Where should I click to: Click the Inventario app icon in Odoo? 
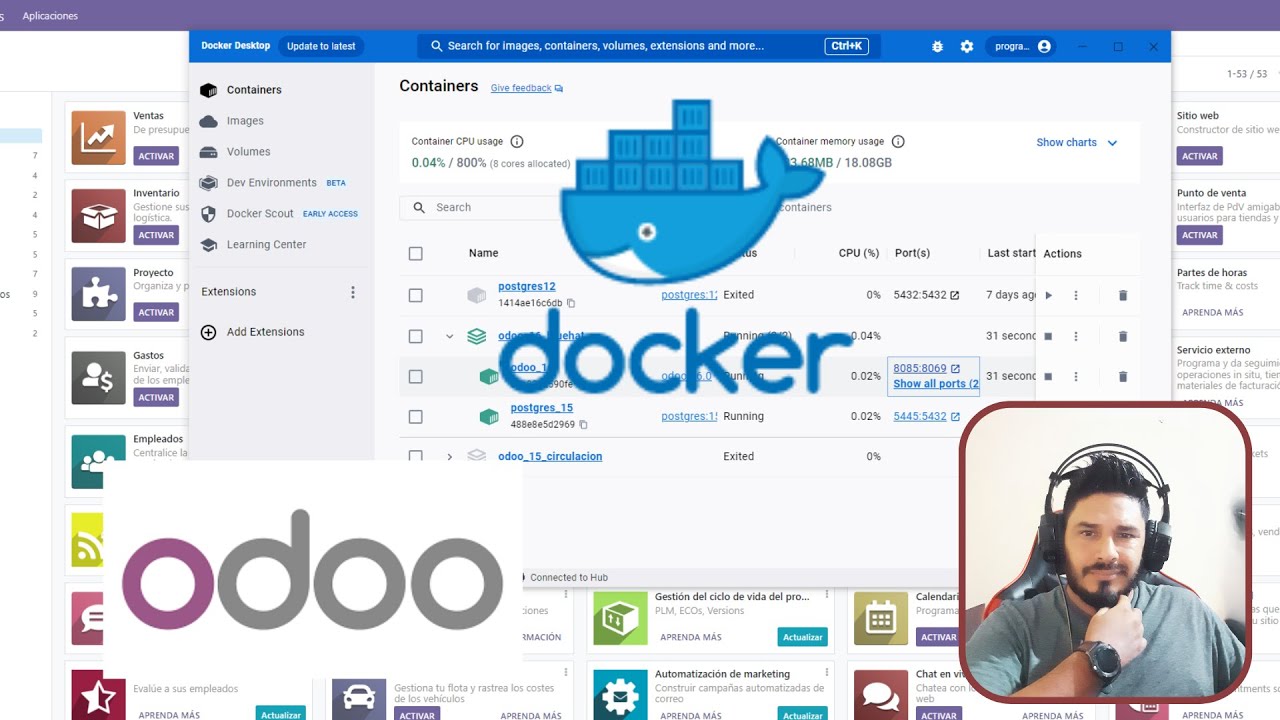pos(99,216)
